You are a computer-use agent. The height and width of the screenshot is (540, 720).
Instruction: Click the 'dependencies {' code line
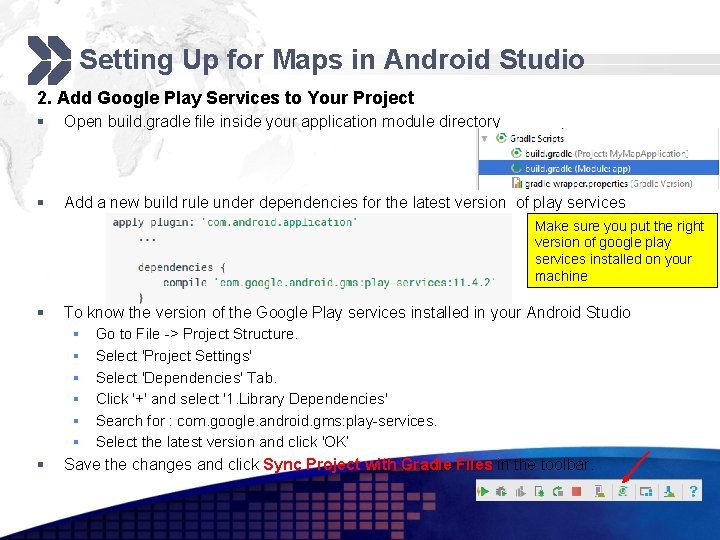[x=181, y=267]
